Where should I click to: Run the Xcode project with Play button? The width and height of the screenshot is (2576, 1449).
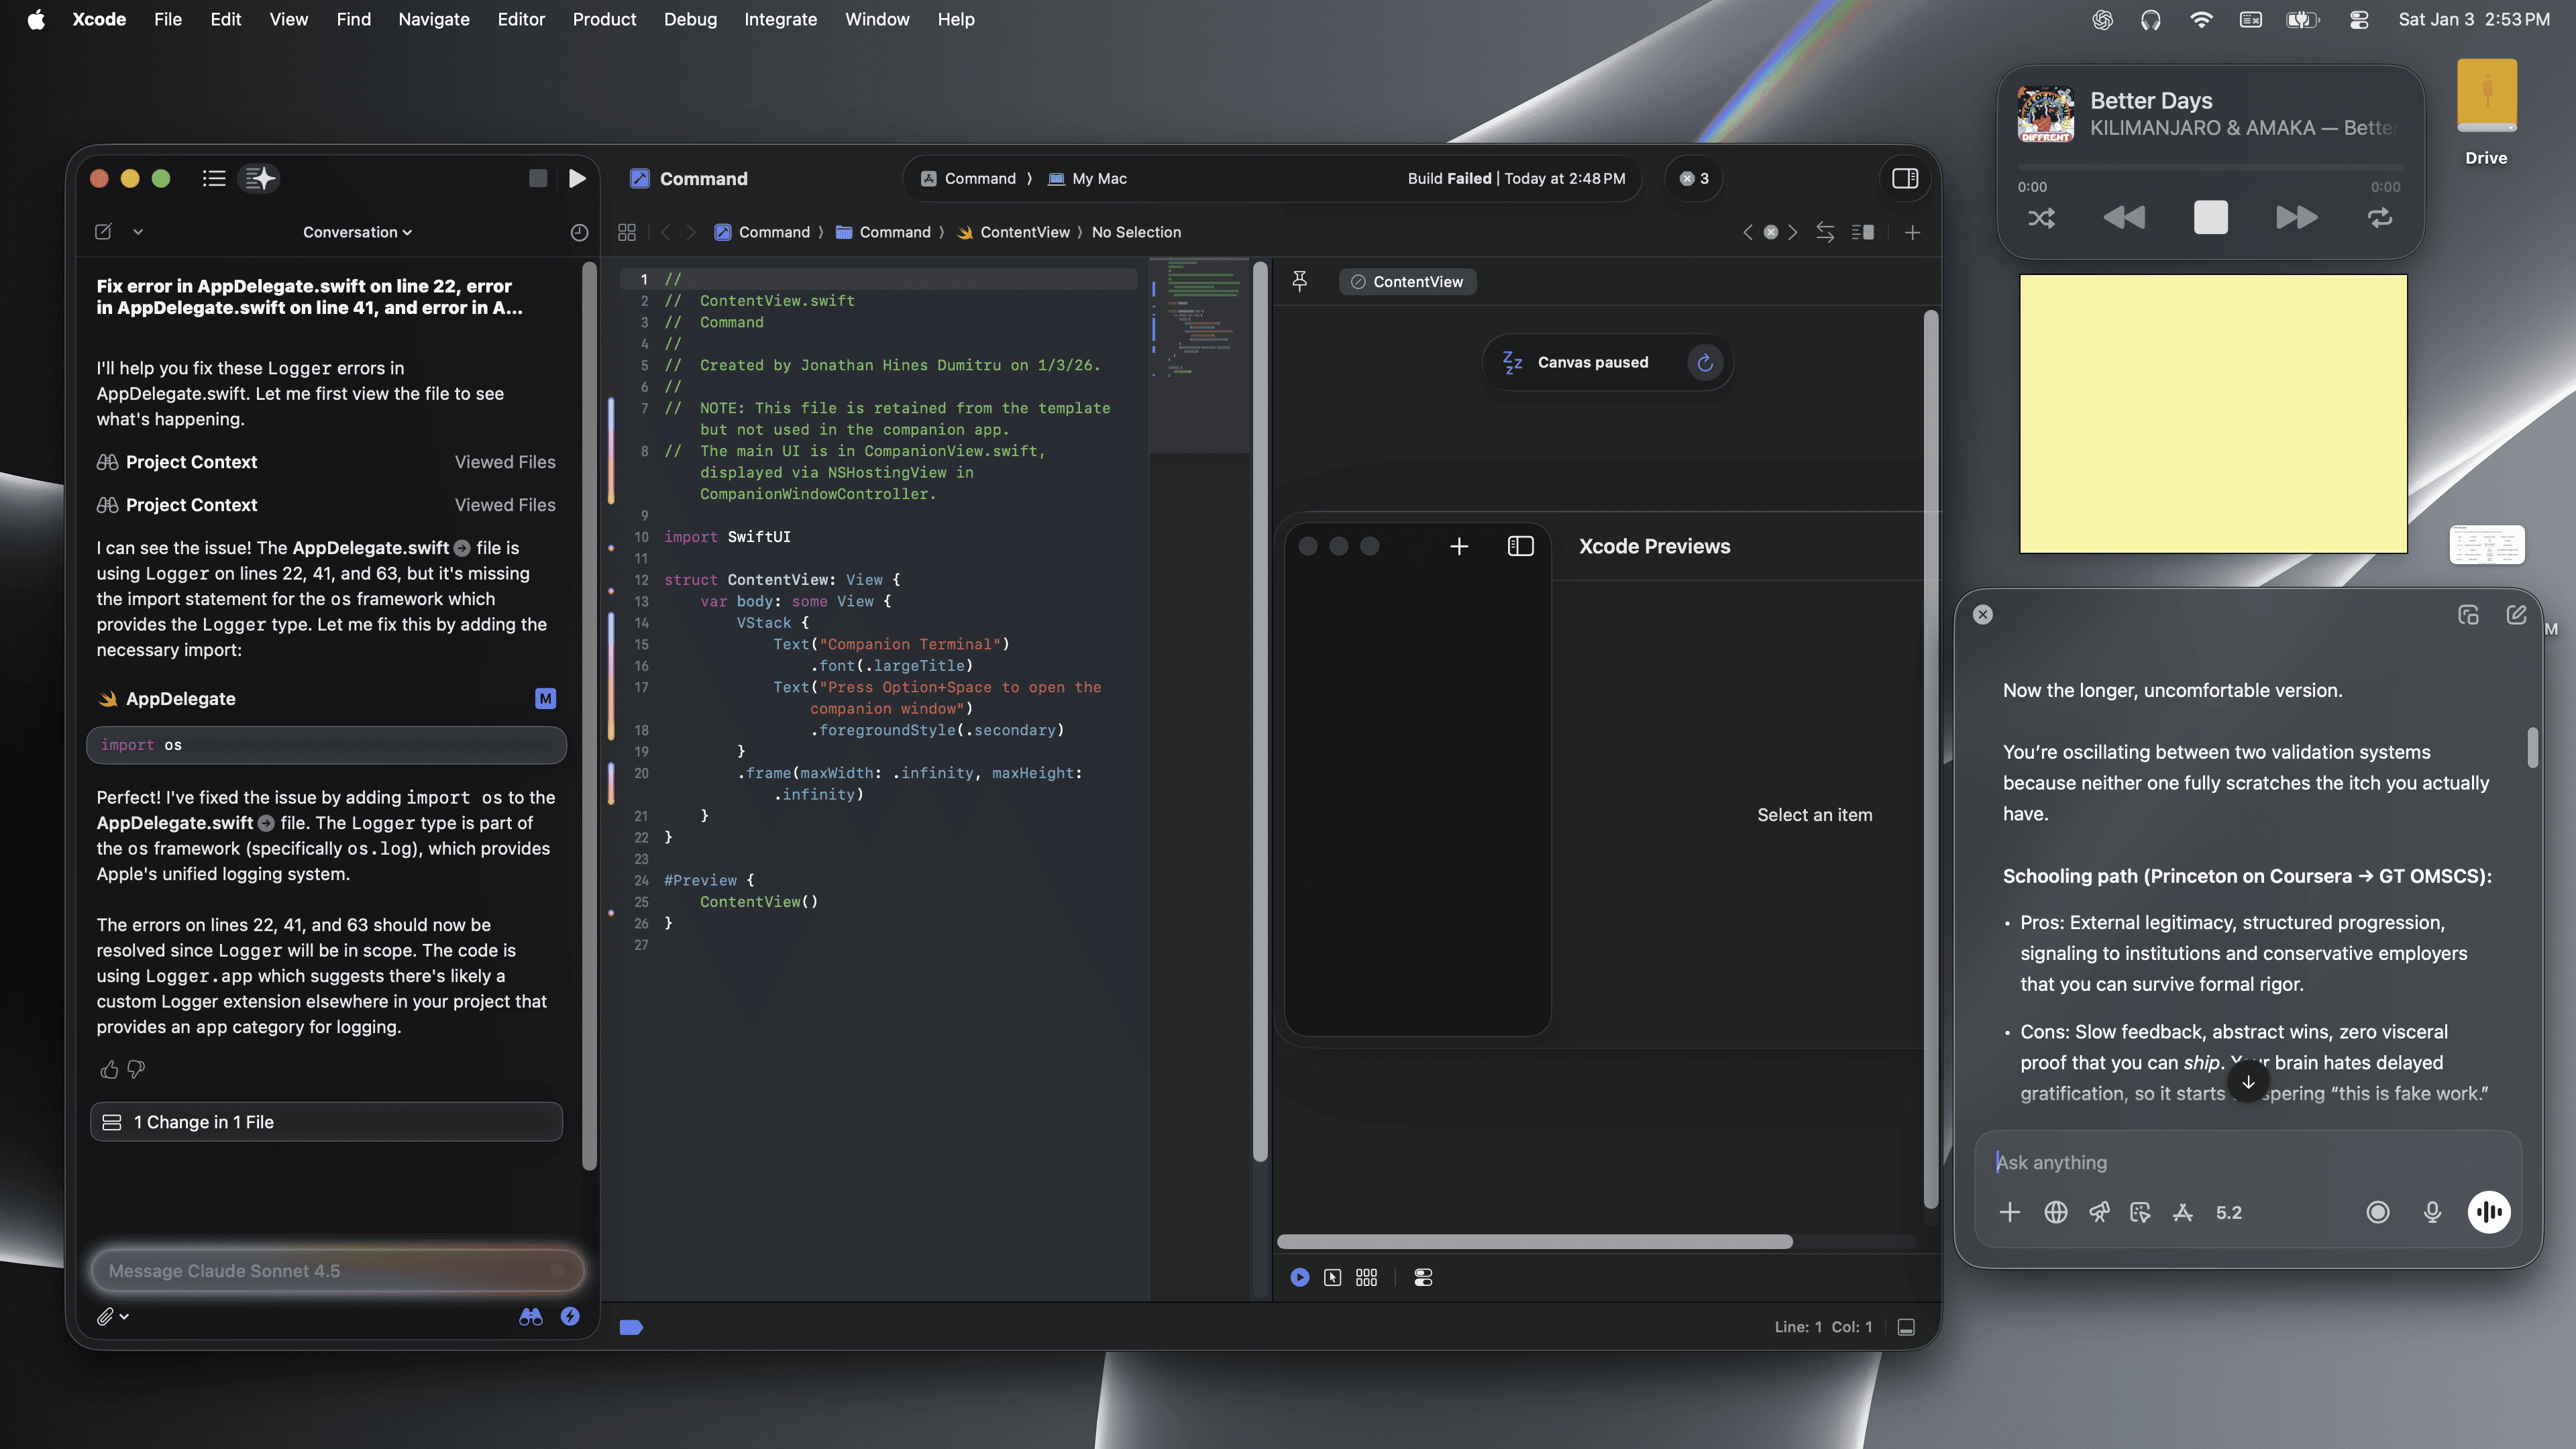577,178
